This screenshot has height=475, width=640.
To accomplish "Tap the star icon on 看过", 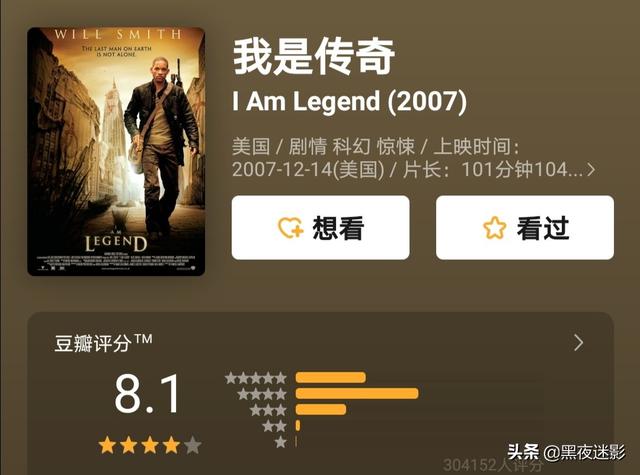I will pyautogui.click(x=494, y=228).
